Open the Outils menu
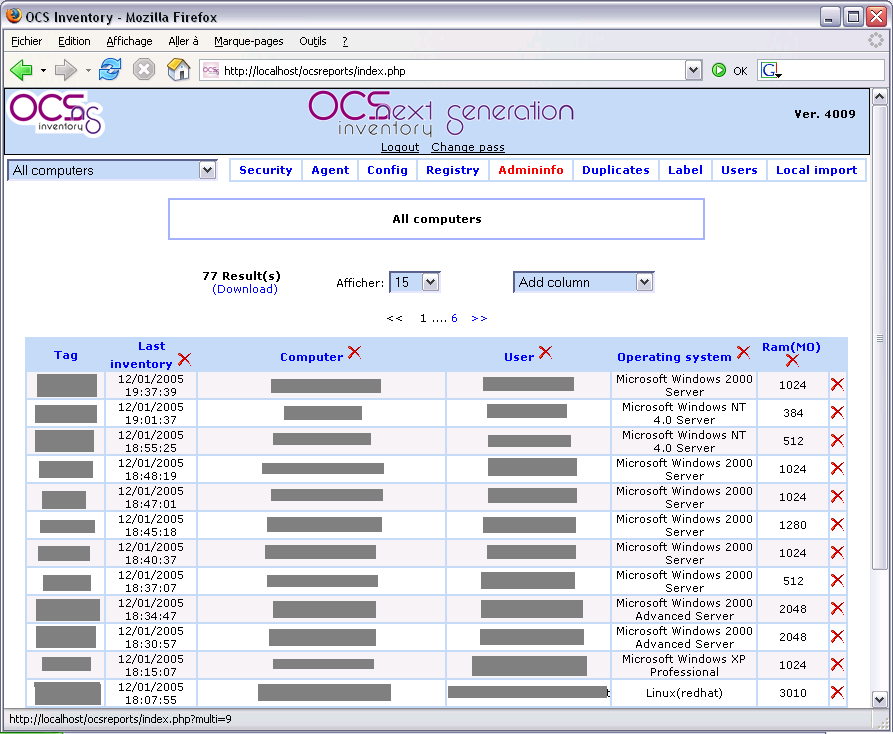 pyautogui.click(x=313, y=41)
